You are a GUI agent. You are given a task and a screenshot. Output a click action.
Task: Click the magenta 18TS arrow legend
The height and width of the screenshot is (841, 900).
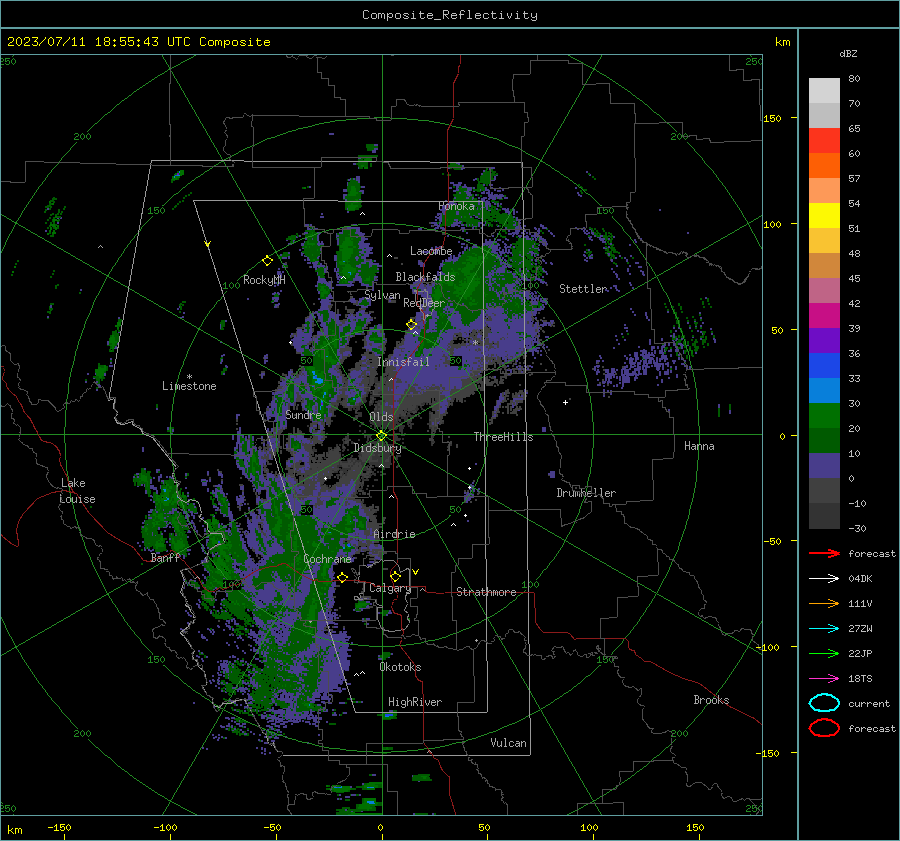point(824,679)
